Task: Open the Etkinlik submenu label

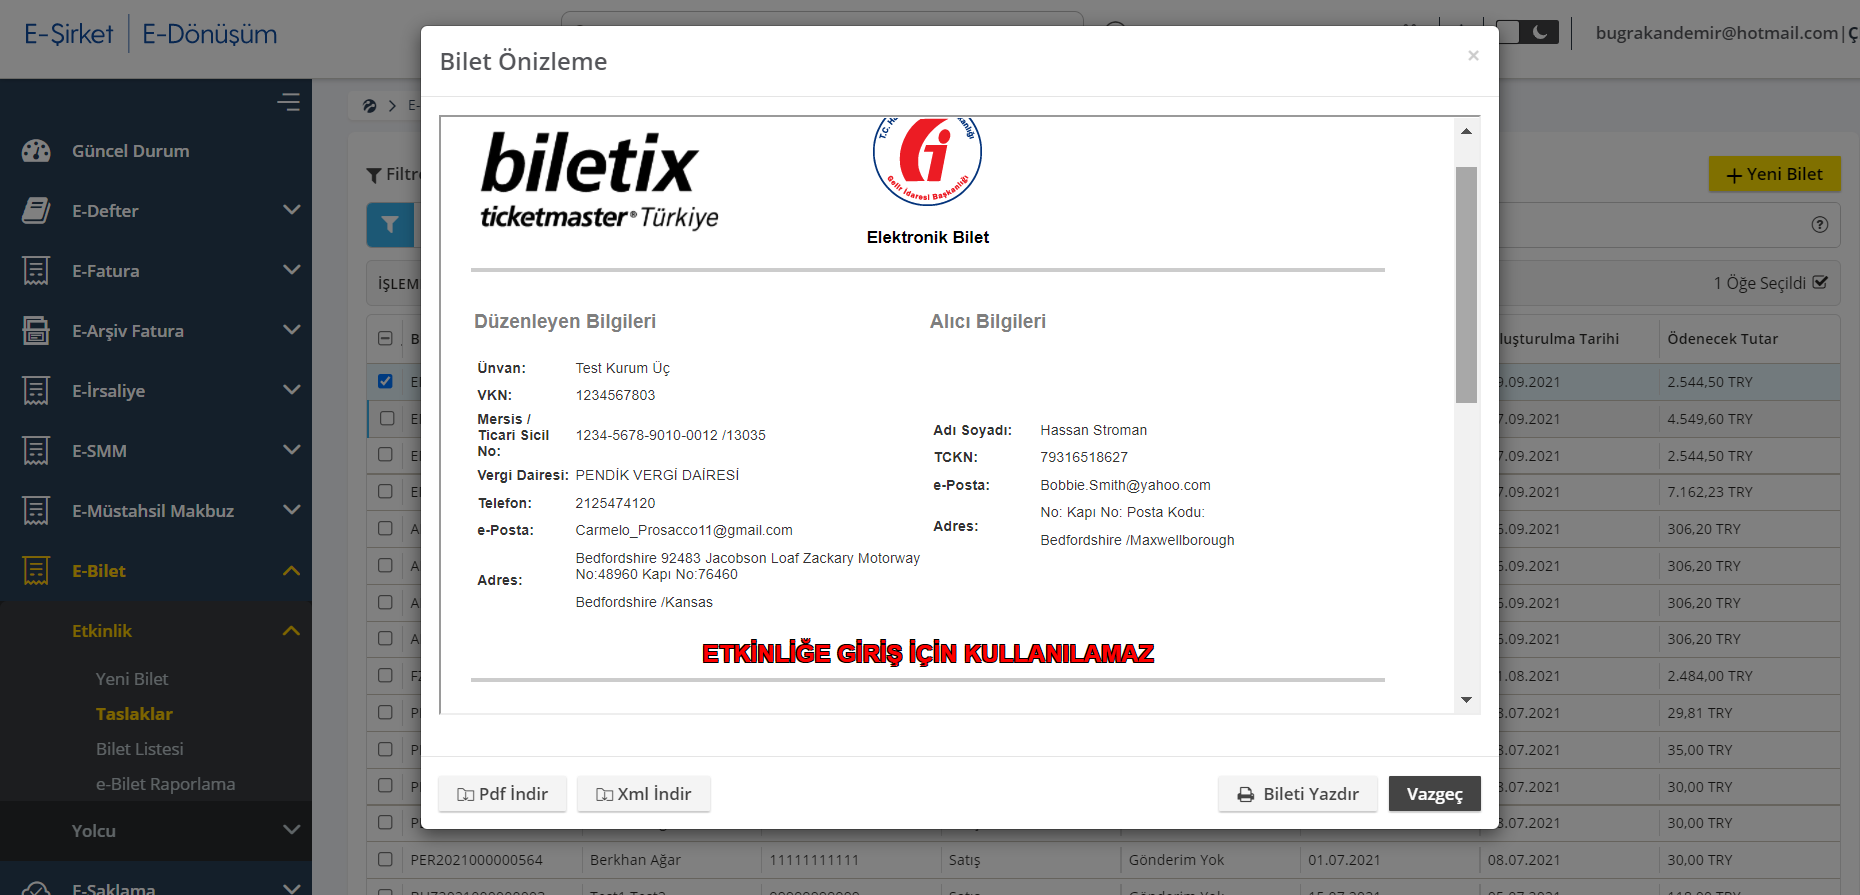Action: pos(102,631)
